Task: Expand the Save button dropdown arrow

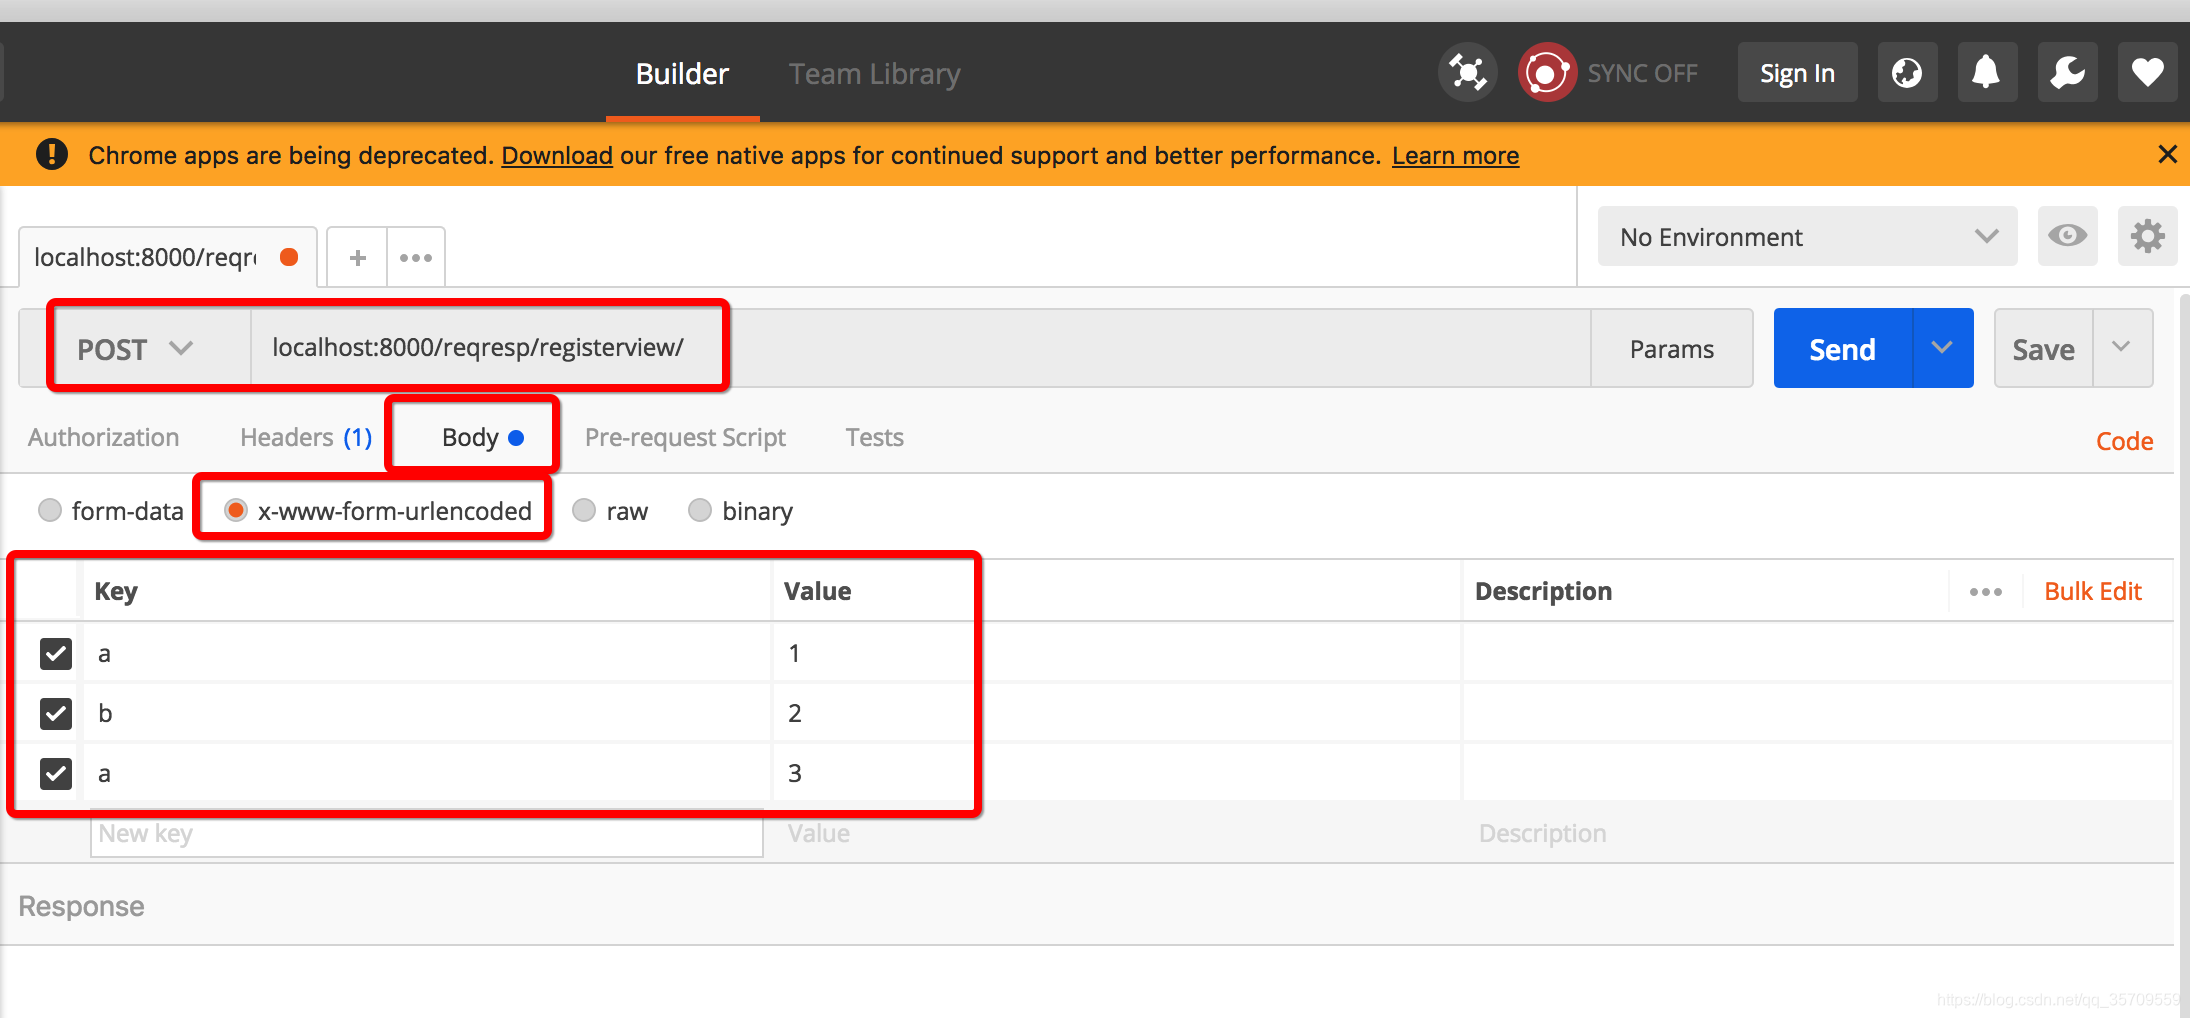Action: coord(2122,348)
